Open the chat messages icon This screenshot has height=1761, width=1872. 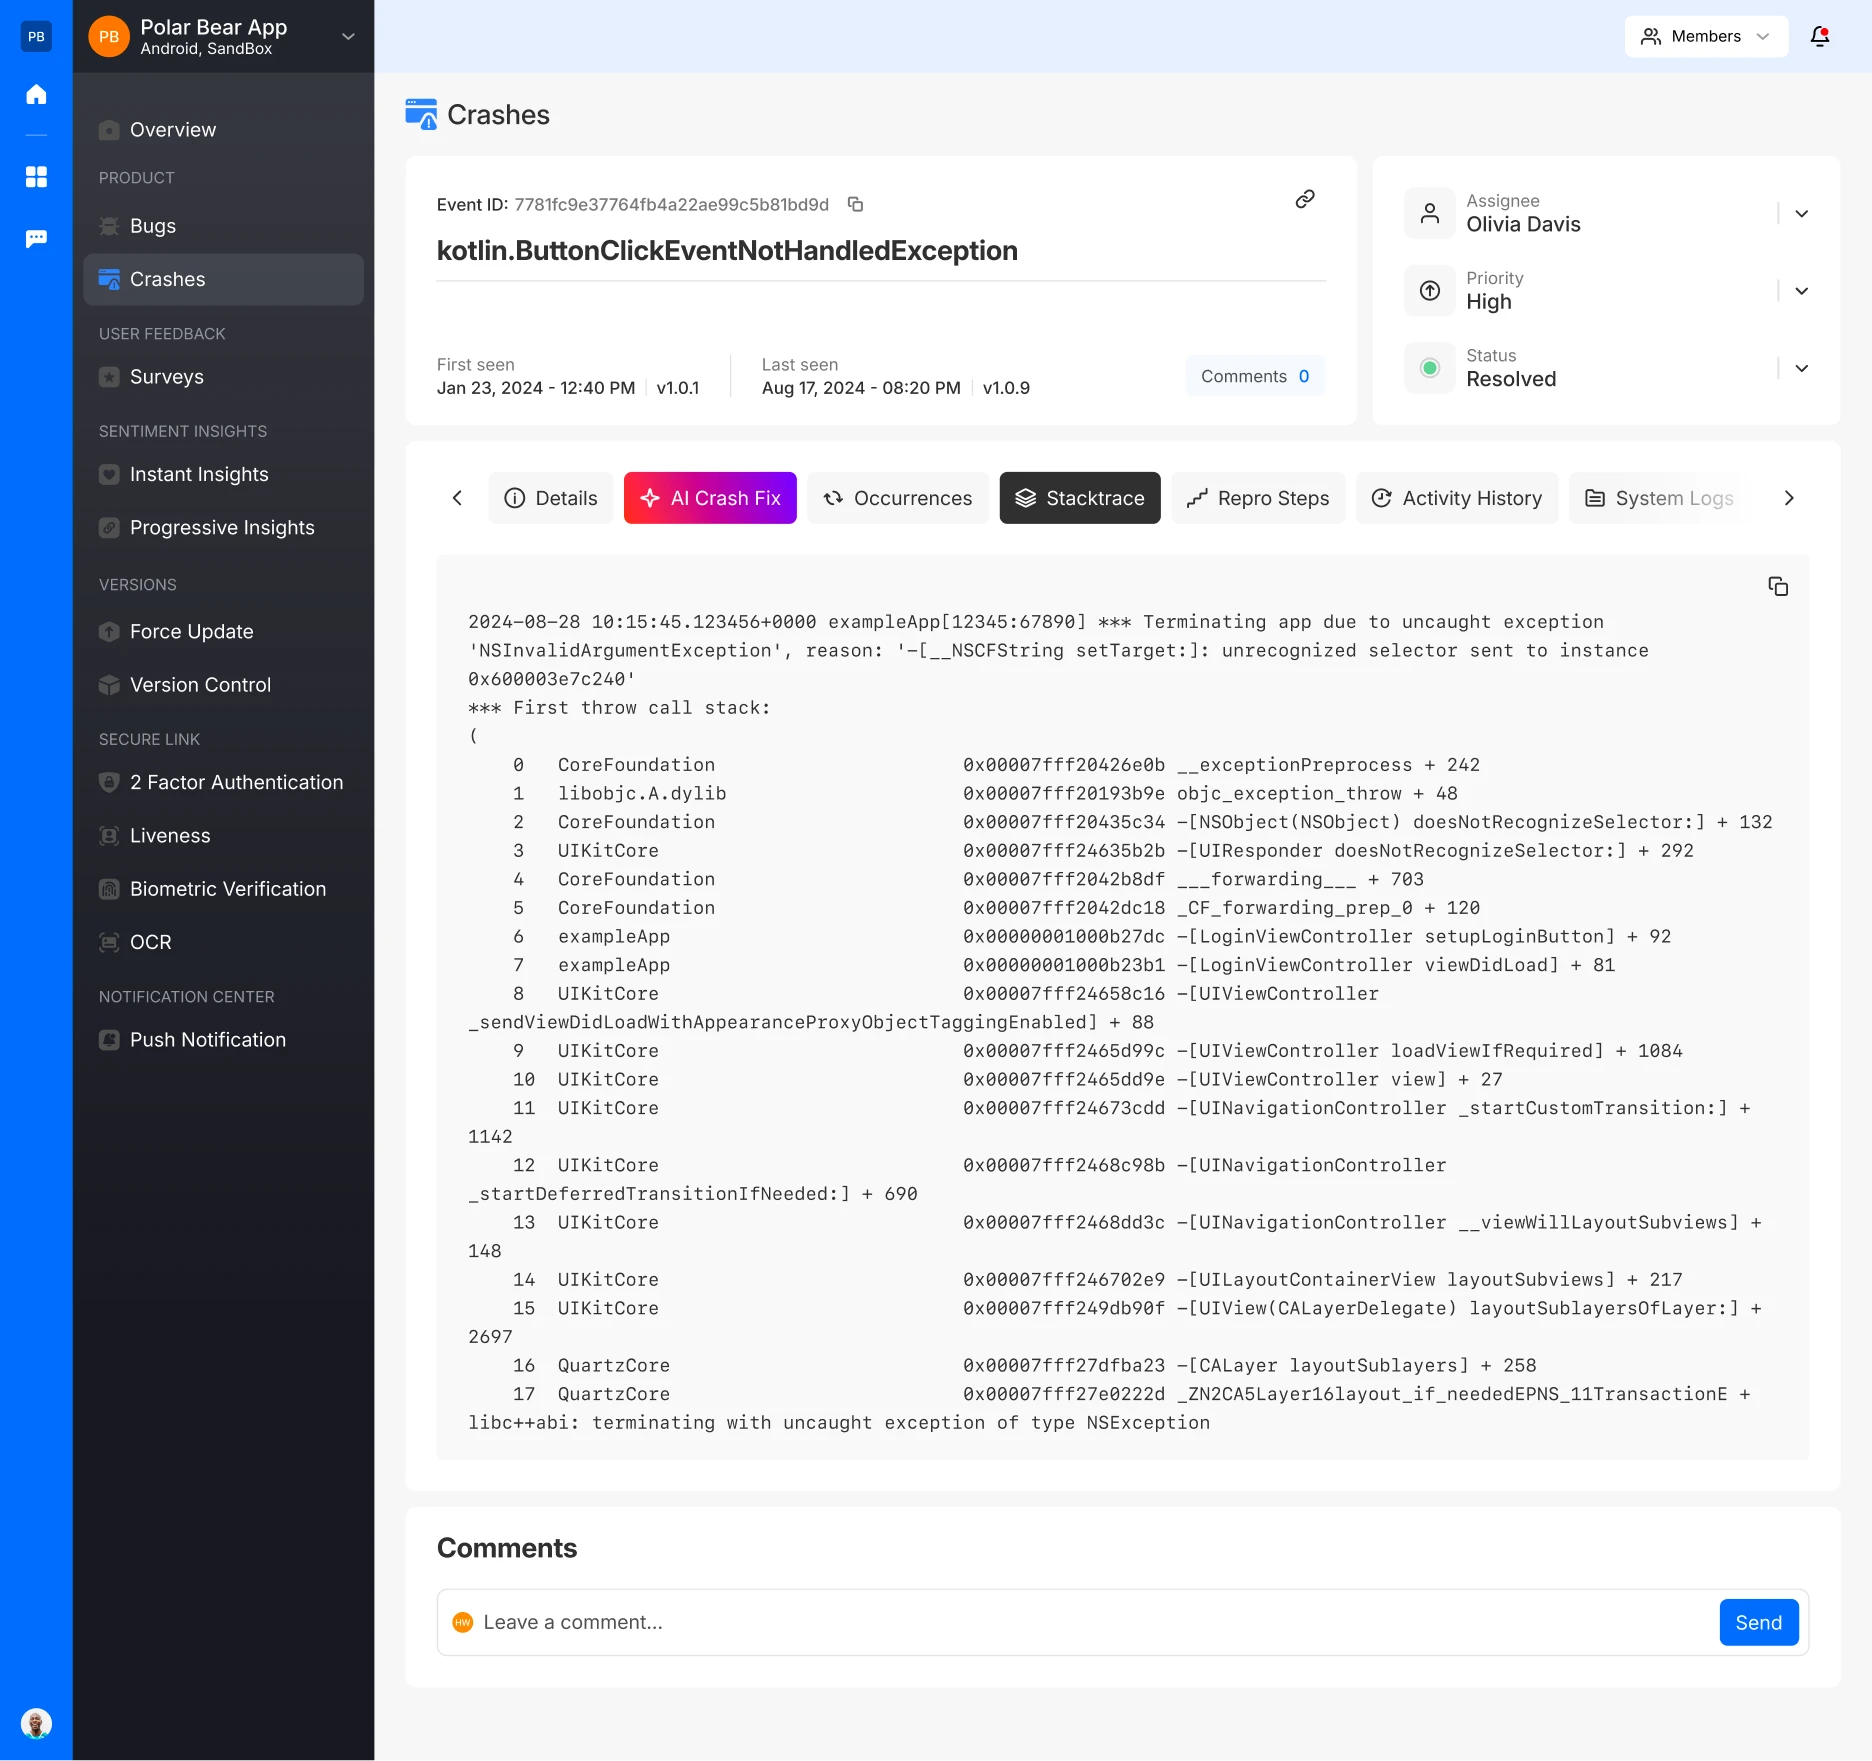click(x=36, y=239)
